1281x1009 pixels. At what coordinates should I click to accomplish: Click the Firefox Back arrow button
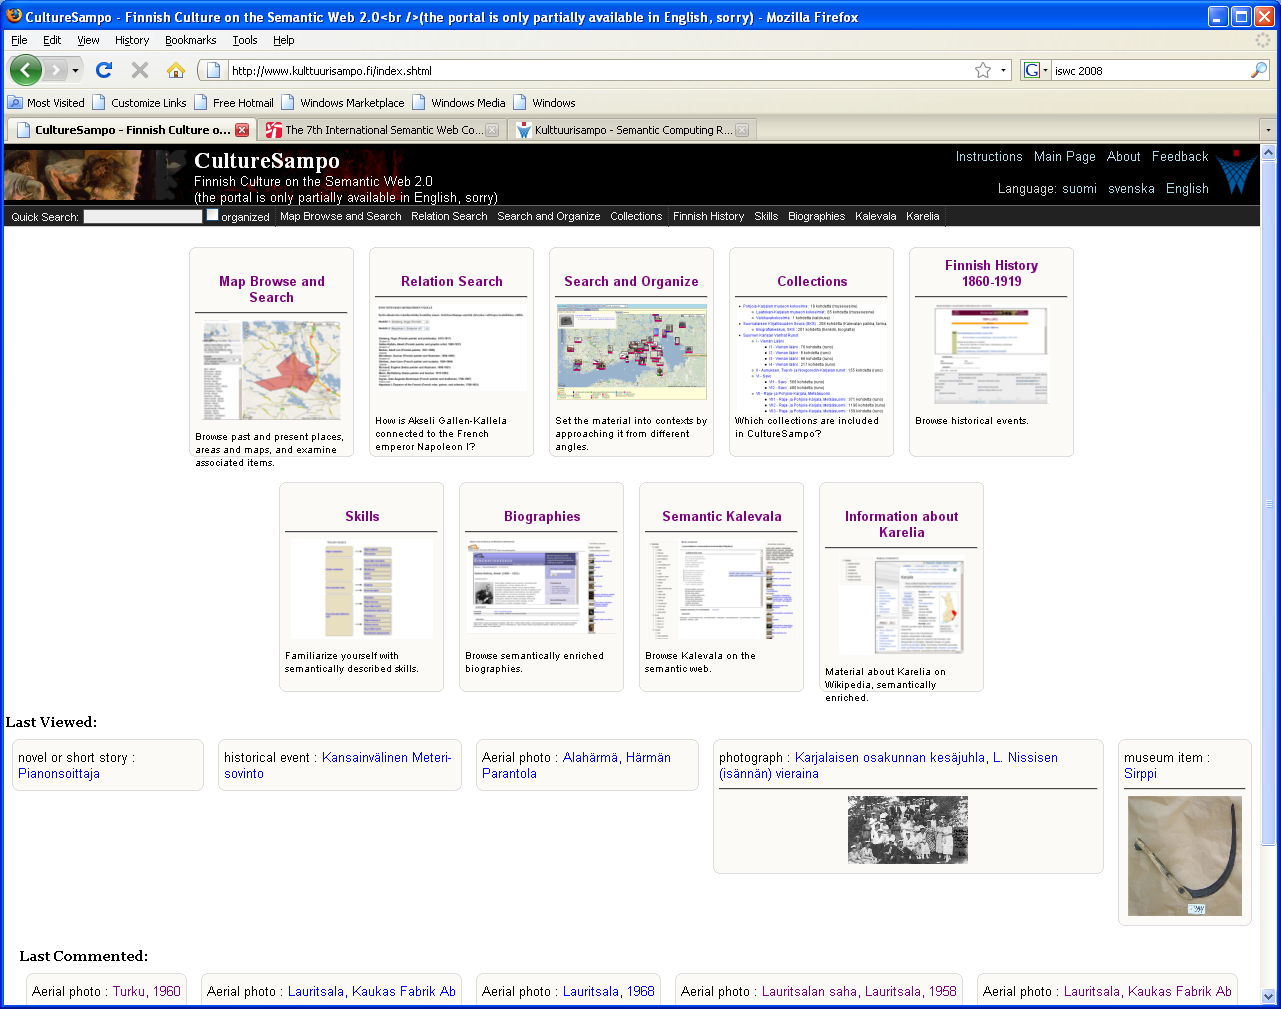[x=25, y=70]
